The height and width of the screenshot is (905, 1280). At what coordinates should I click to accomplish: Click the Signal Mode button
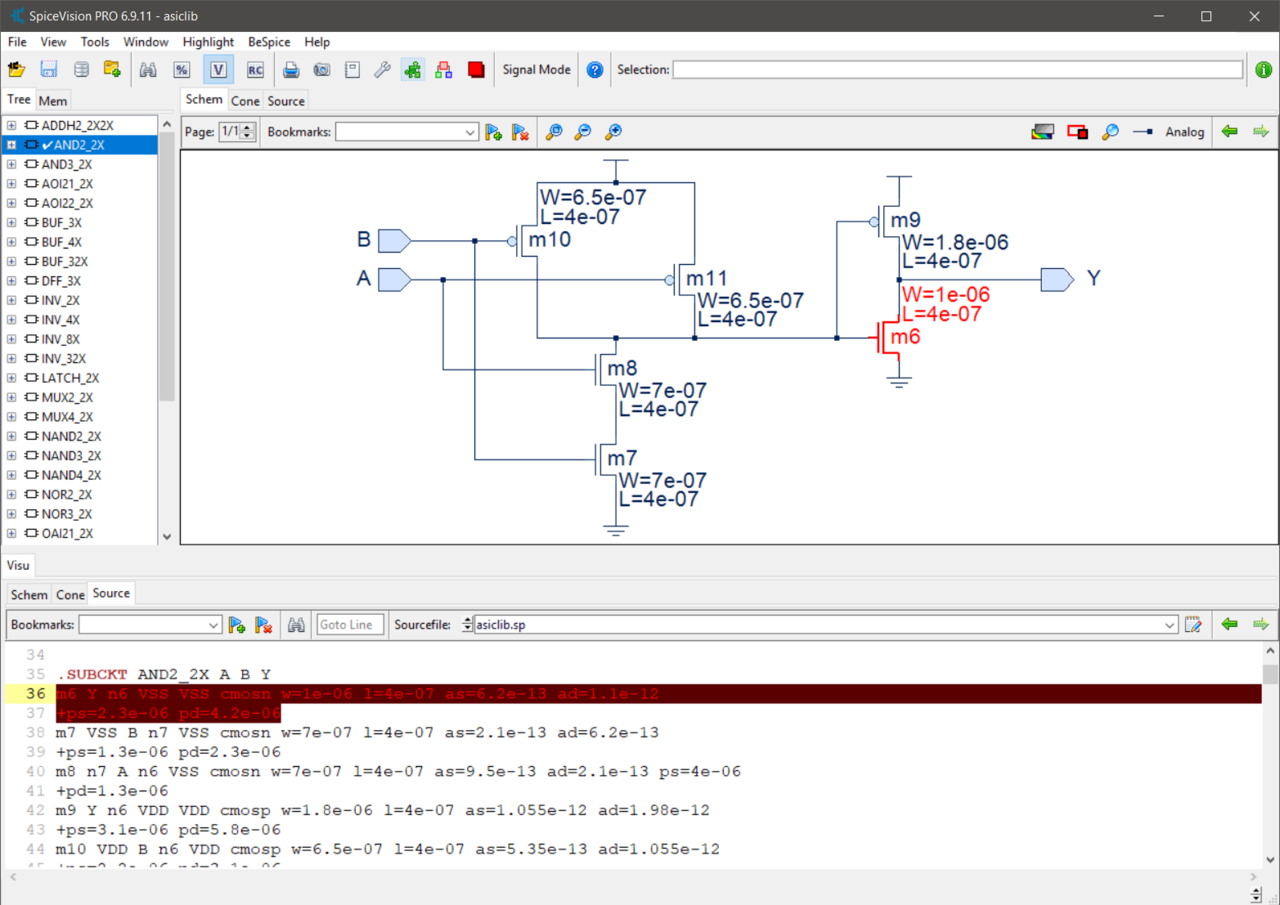click(536, 70)
